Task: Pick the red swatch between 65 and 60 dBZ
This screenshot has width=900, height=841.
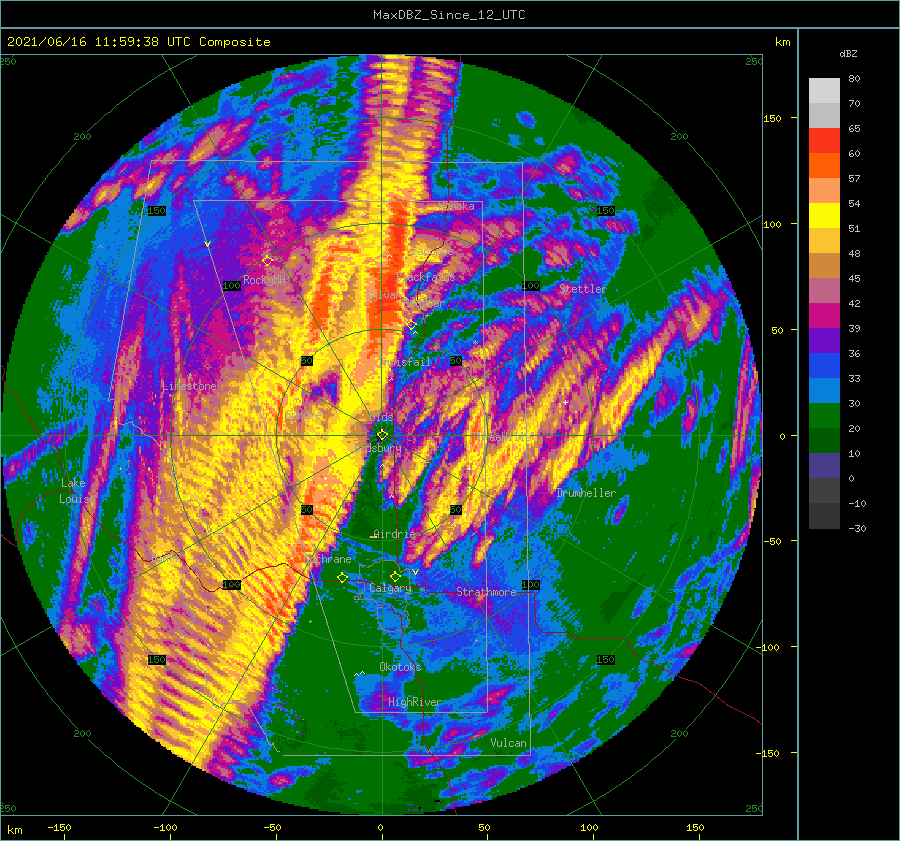Action: click(x=824, y=141)
